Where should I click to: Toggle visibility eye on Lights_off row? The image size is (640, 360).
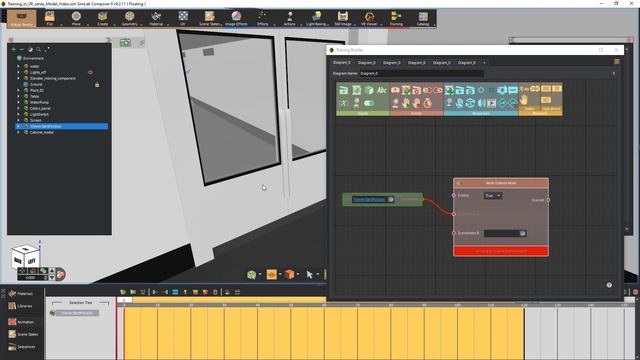(90, 72)
